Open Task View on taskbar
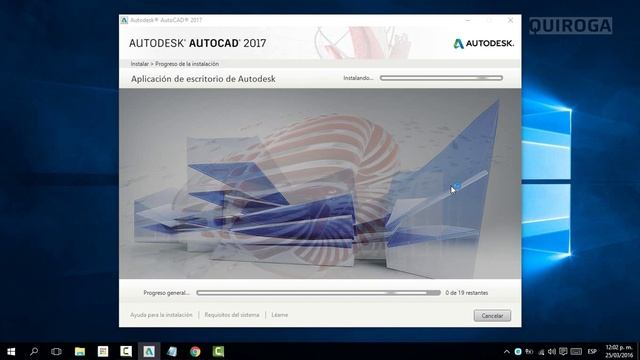This screenshot has width=640, height=360. coord(56,351)
